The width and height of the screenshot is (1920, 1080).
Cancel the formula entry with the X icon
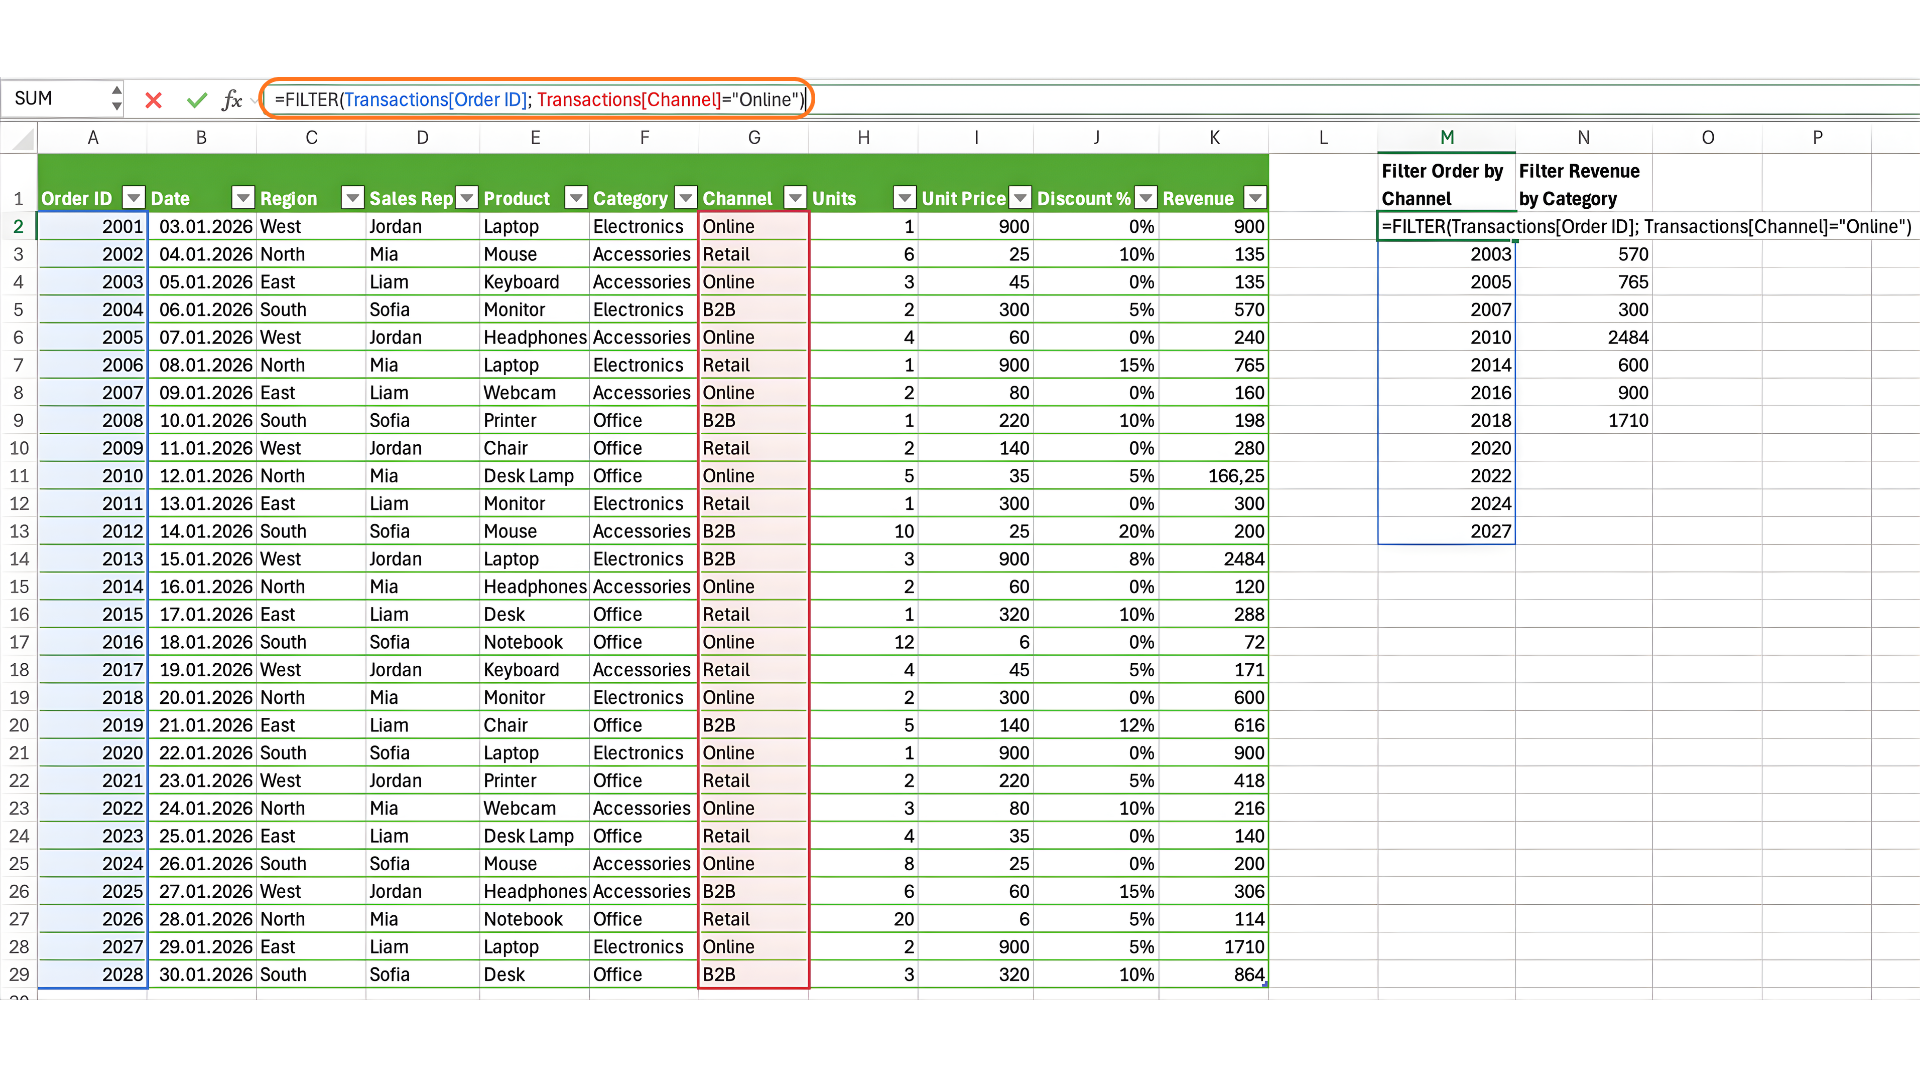(153, 100)
